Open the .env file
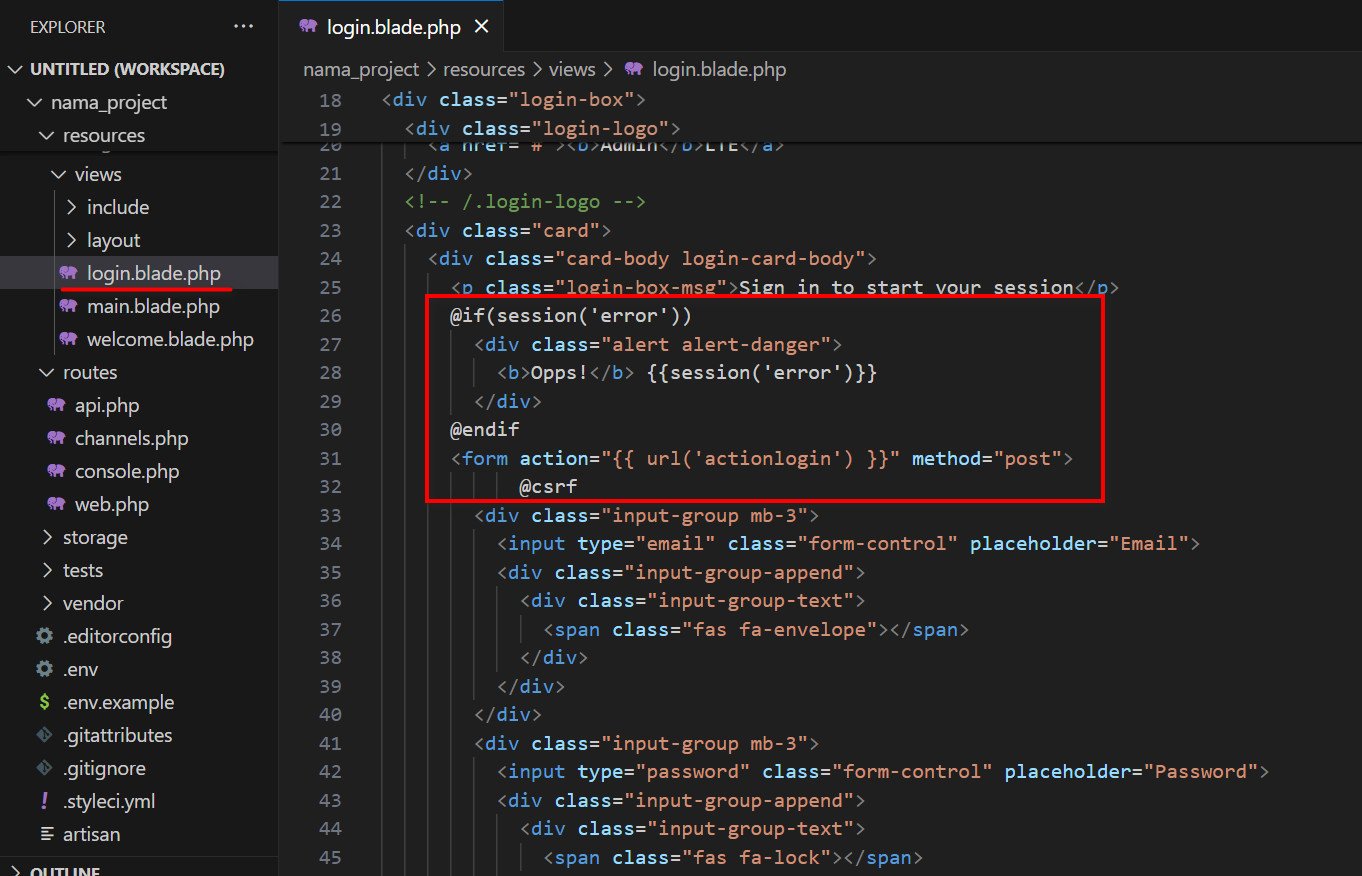 (x=139, y=669)
